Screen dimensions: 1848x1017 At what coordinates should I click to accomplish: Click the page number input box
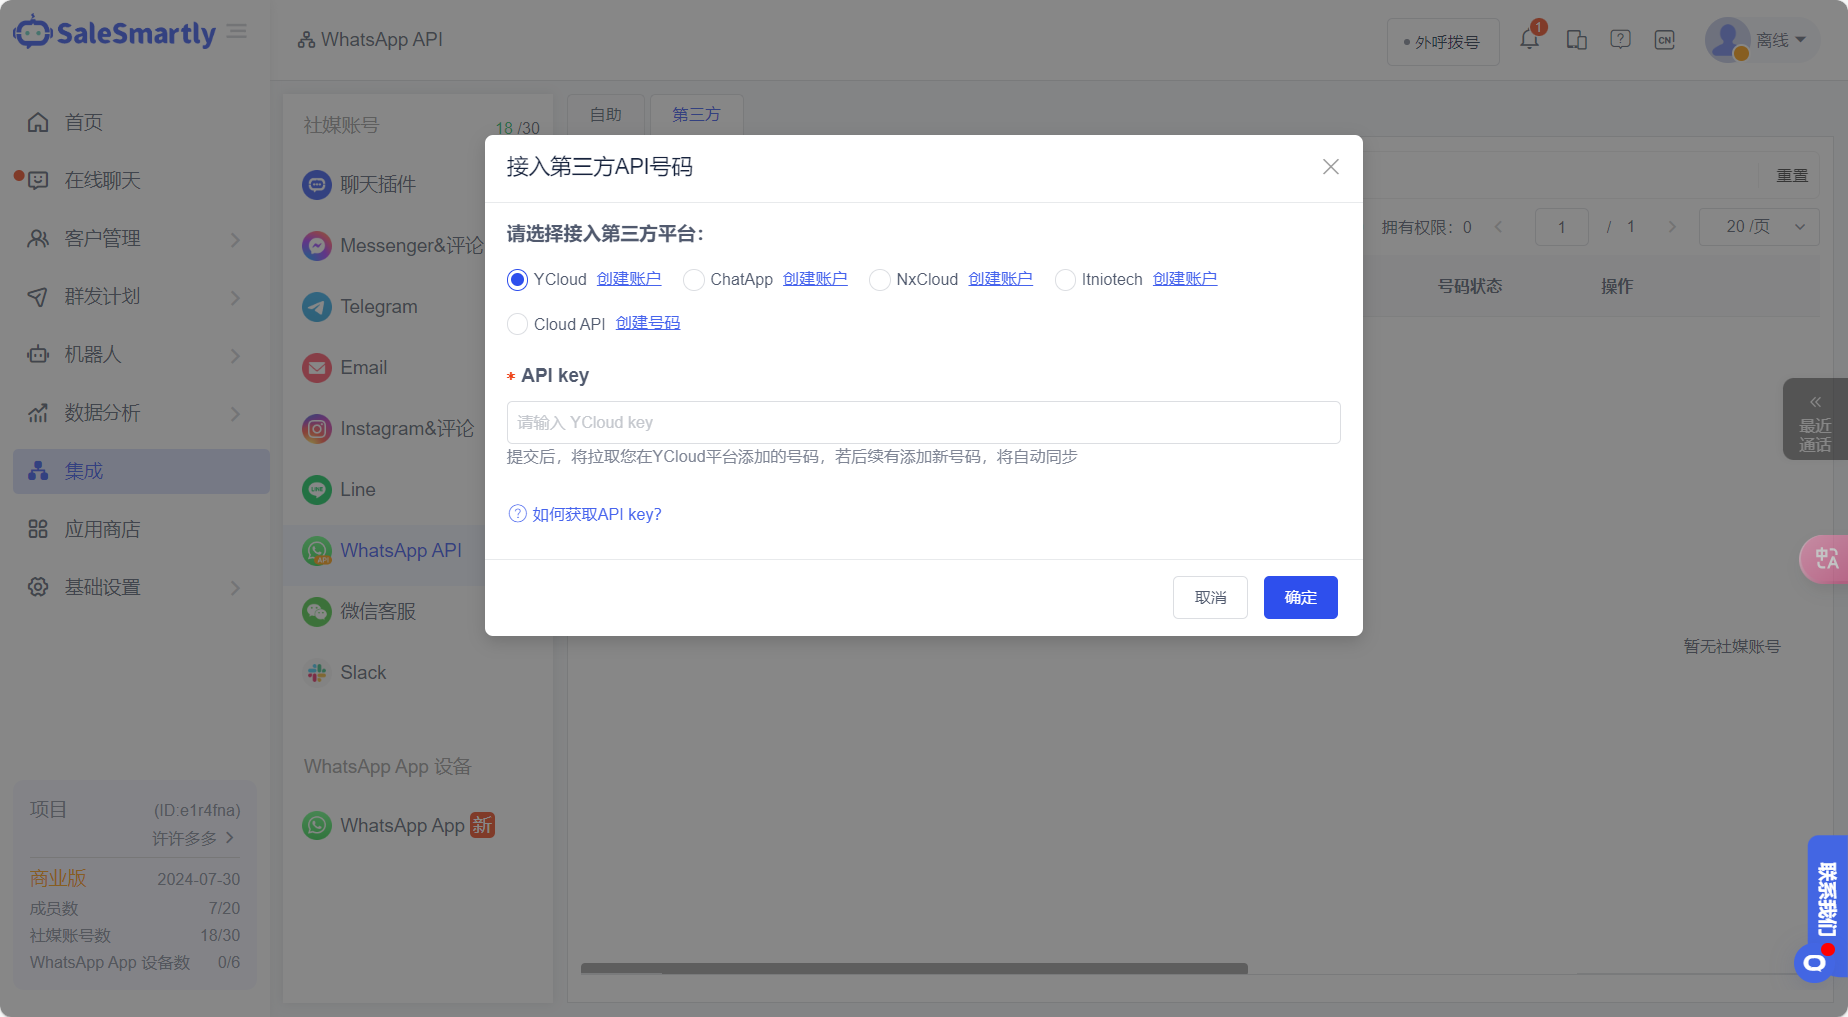tap(1562, 227)
